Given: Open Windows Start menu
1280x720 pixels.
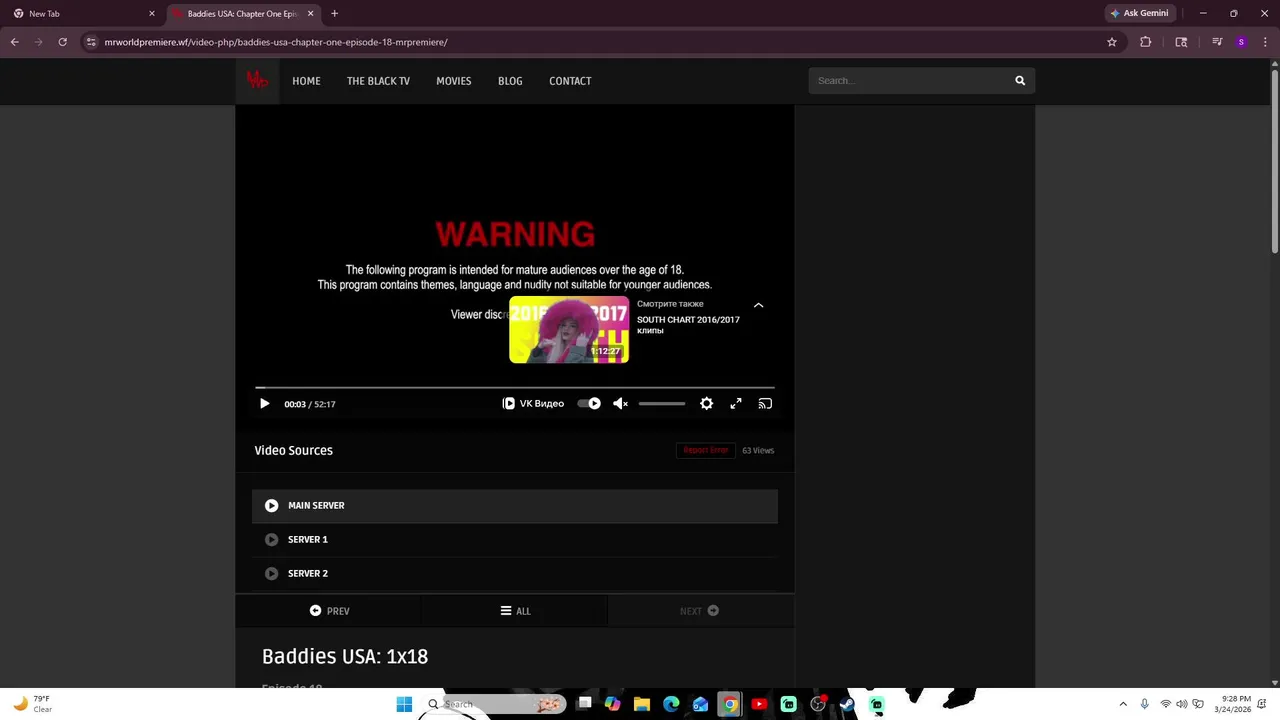Looking at the screenshot, I should point(404,704).
